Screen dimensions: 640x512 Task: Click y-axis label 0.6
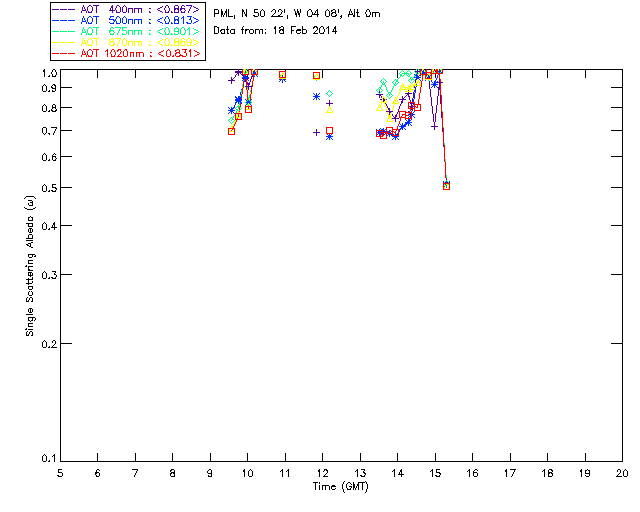(x=49, y=157)
